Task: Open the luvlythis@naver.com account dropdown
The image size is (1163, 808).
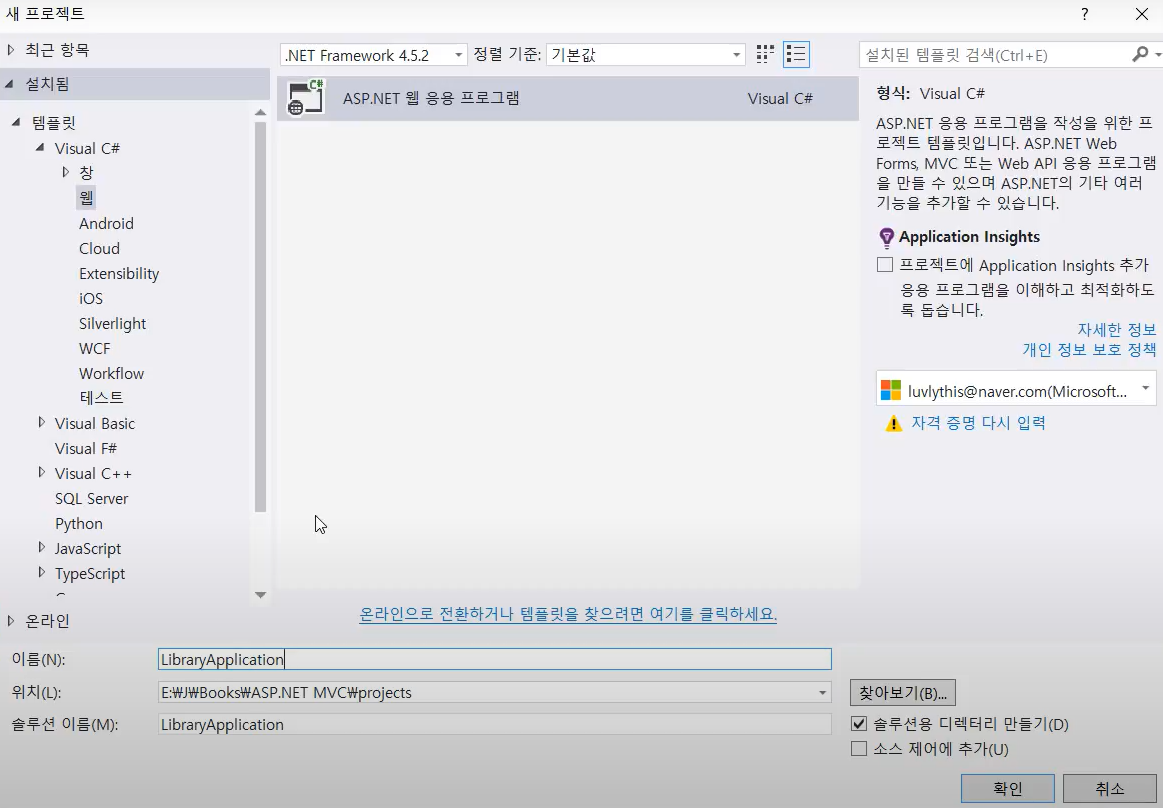Action: tap(1015, 389)
